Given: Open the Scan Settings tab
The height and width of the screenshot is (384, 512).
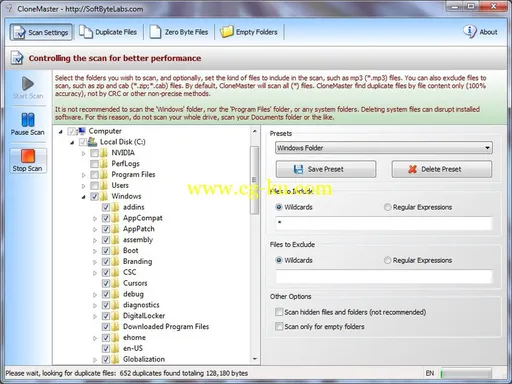Looking at the screenshot, I should 41,32.
